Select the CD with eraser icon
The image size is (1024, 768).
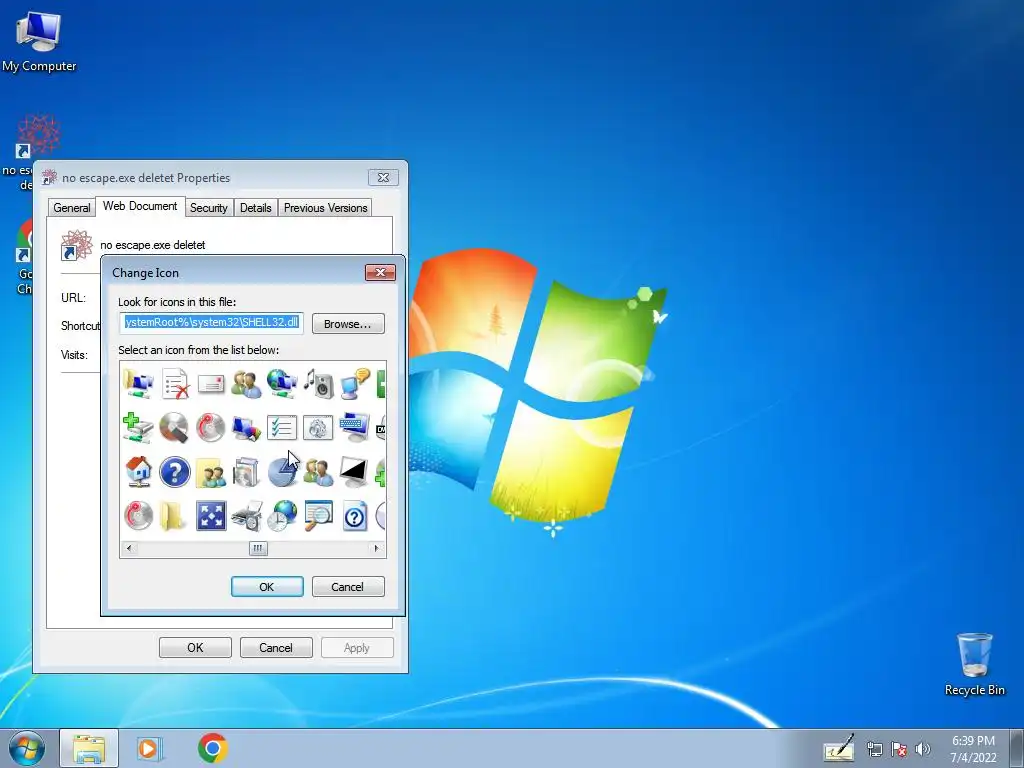click(174, 428)
